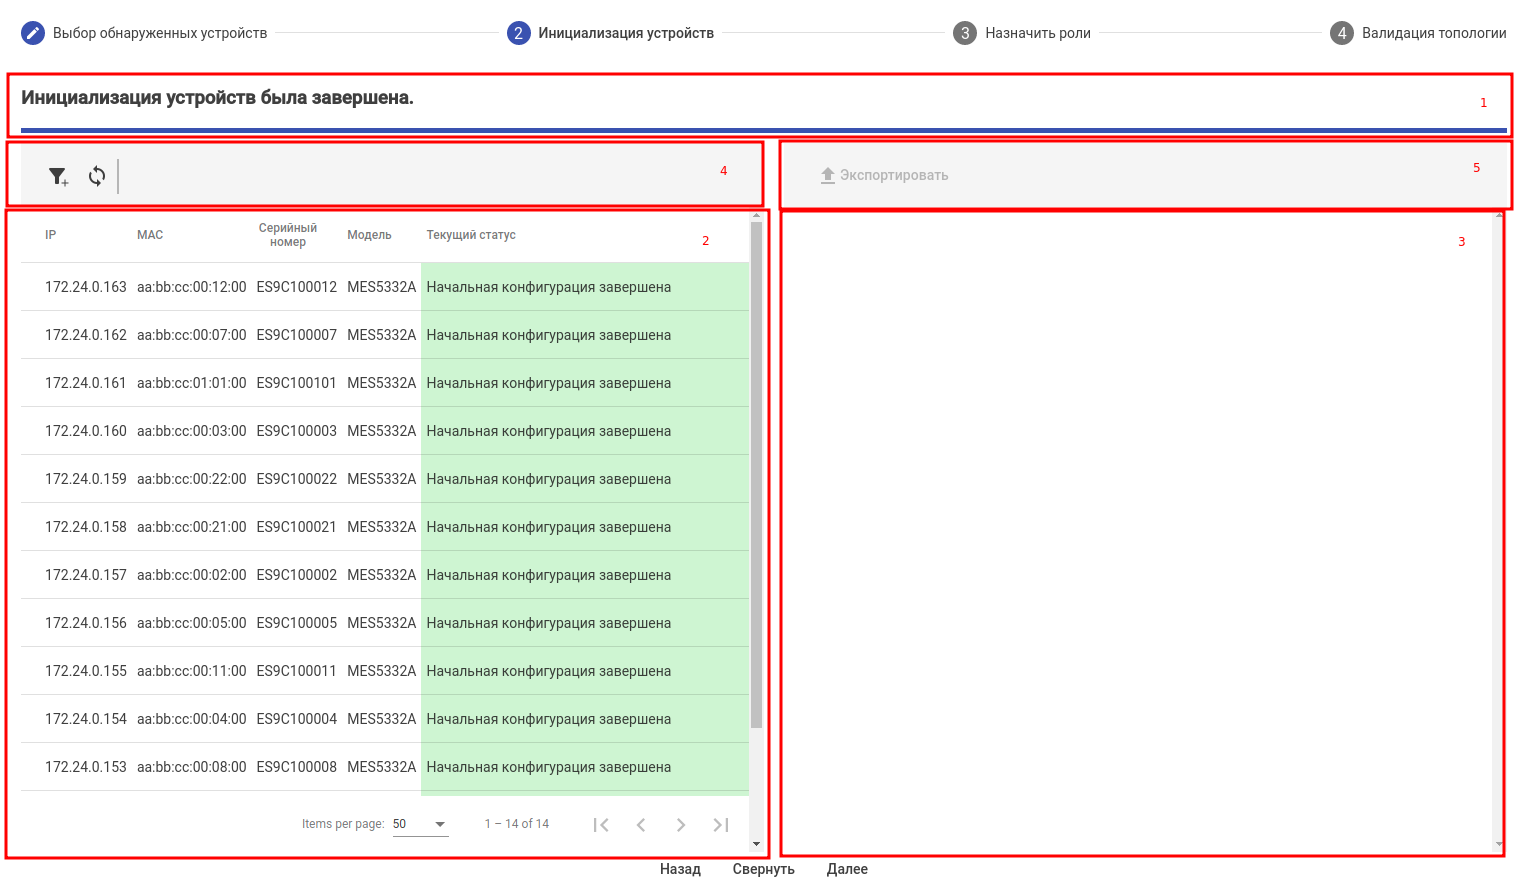Viewport: 1528px width, 893px height.
Task: Go to next page of table
Action: 681,825
